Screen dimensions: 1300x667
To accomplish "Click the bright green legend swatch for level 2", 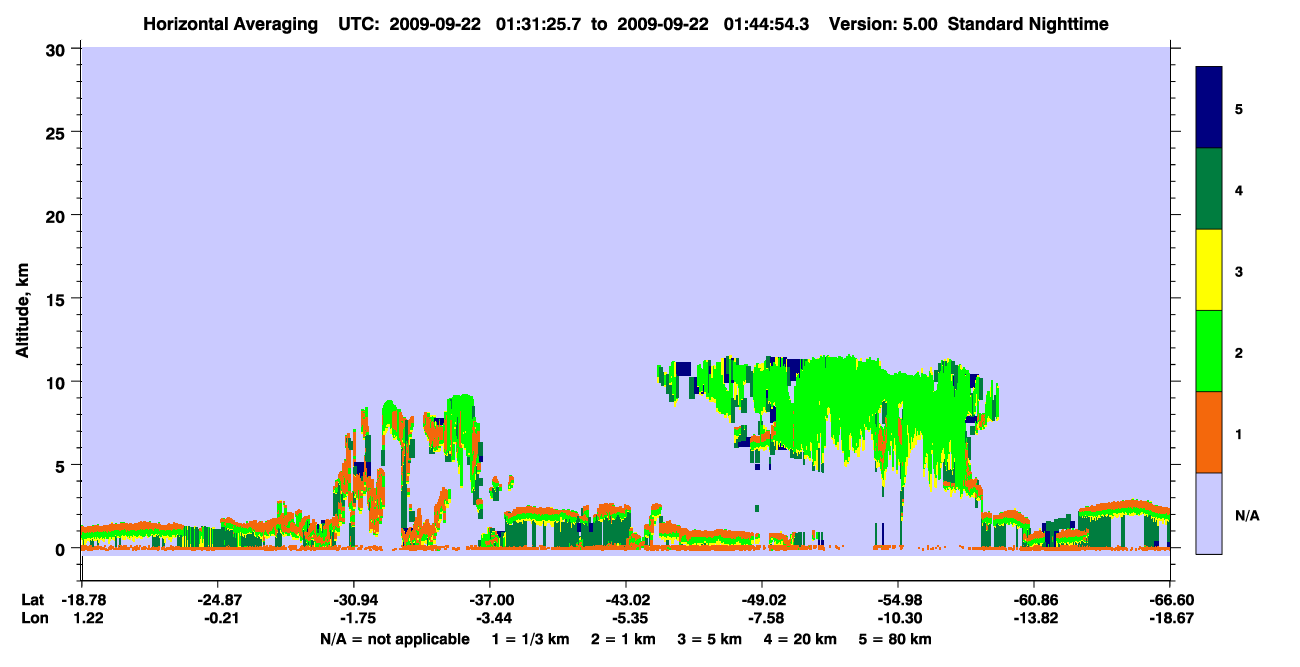I will [x=1209, y=351].
